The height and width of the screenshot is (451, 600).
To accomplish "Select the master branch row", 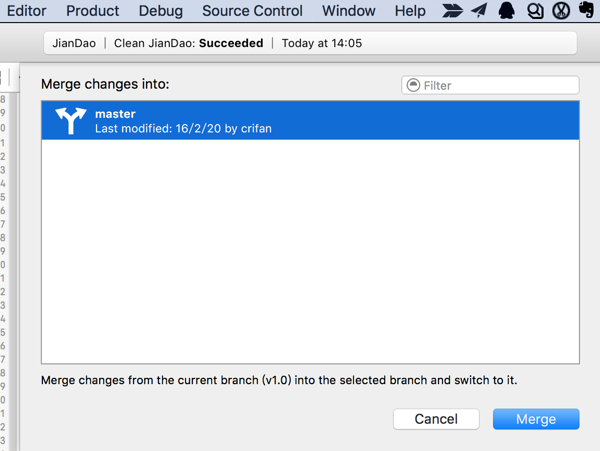I will tap(310, 121).
